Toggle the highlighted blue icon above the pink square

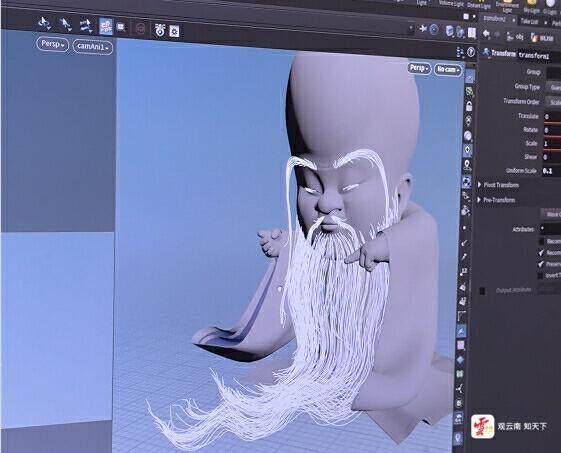click(462, 331)
